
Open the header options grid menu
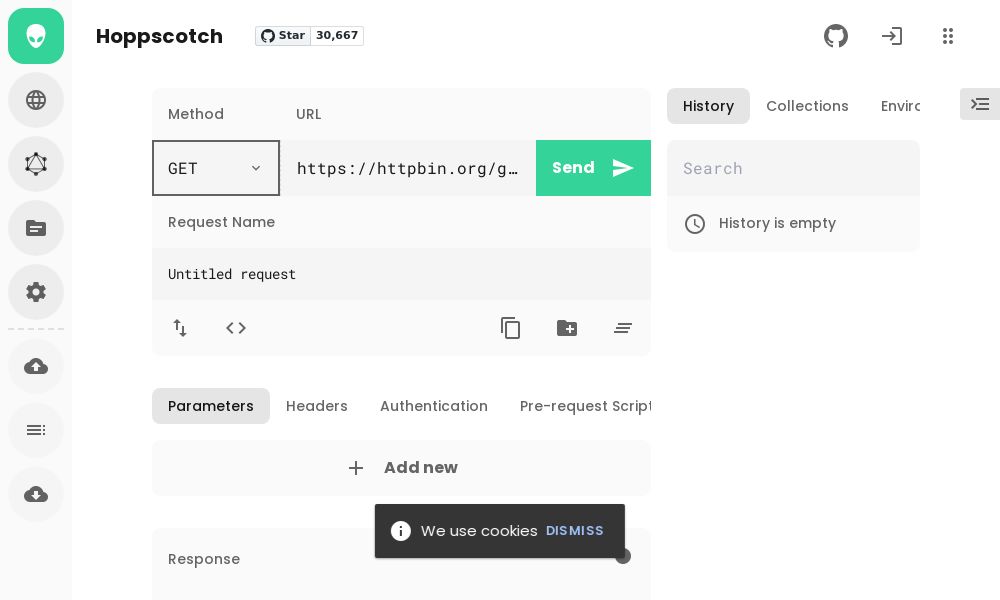coord(948,36)
